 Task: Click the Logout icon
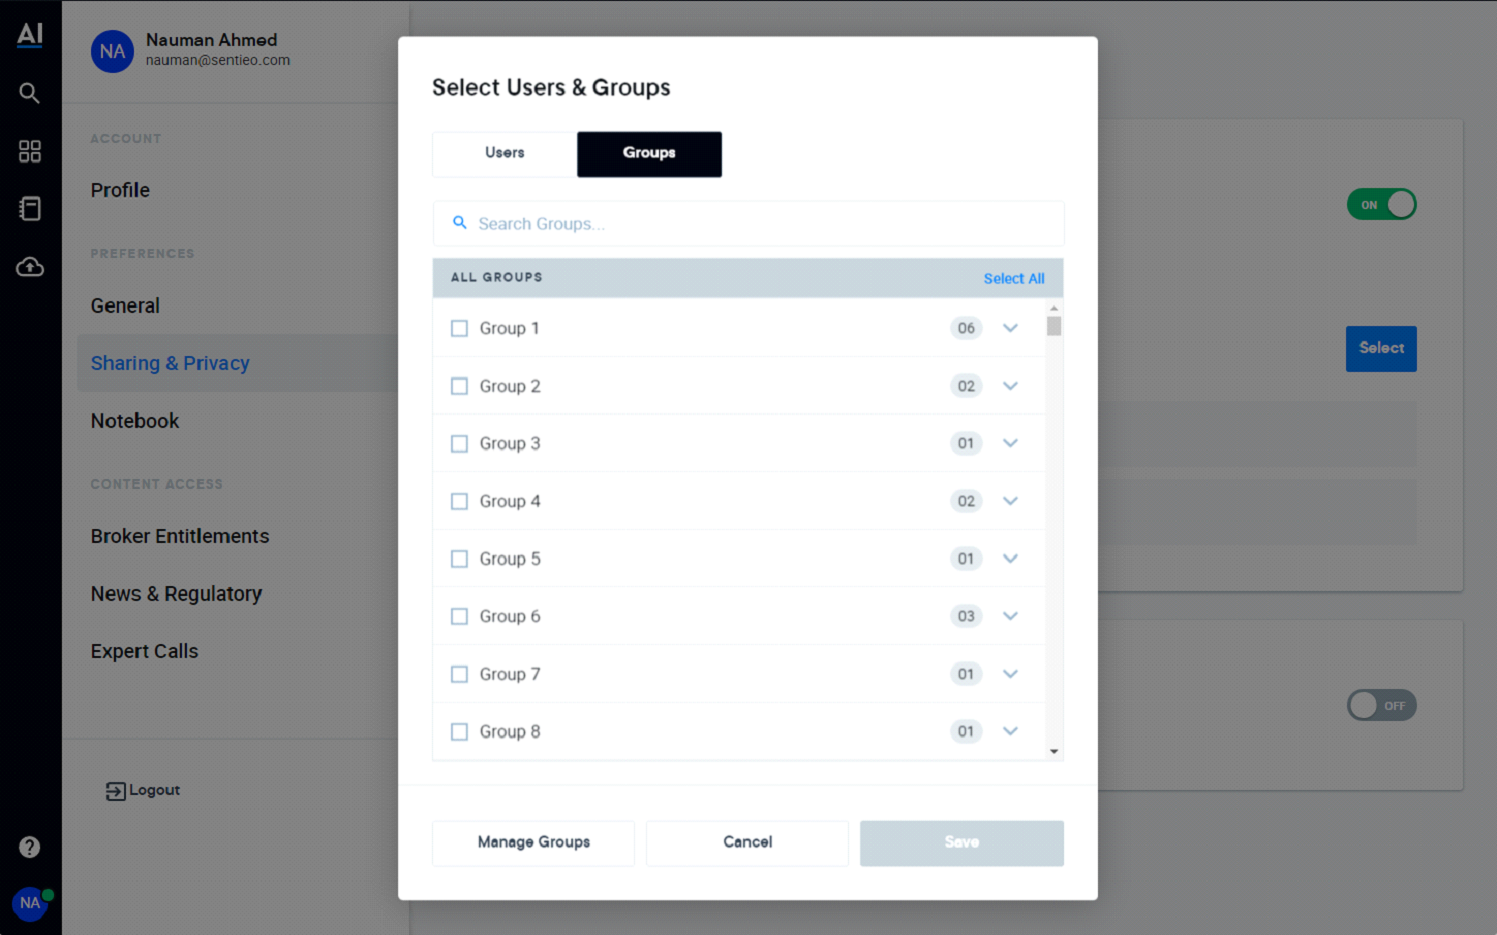pyautogui.click(x=116, y=791)
